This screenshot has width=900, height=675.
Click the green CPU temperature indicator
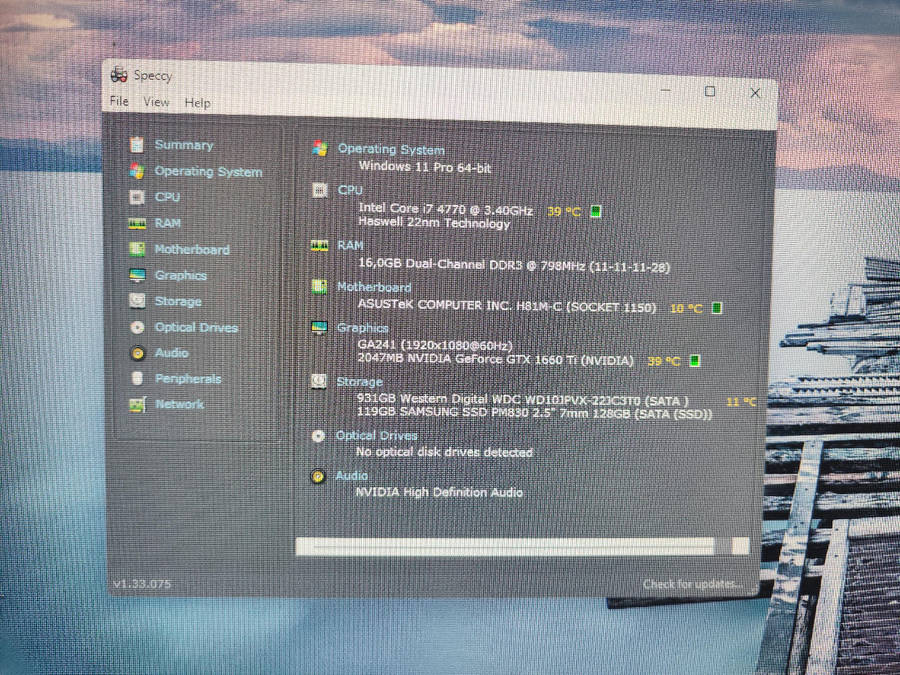pos(596,211)
